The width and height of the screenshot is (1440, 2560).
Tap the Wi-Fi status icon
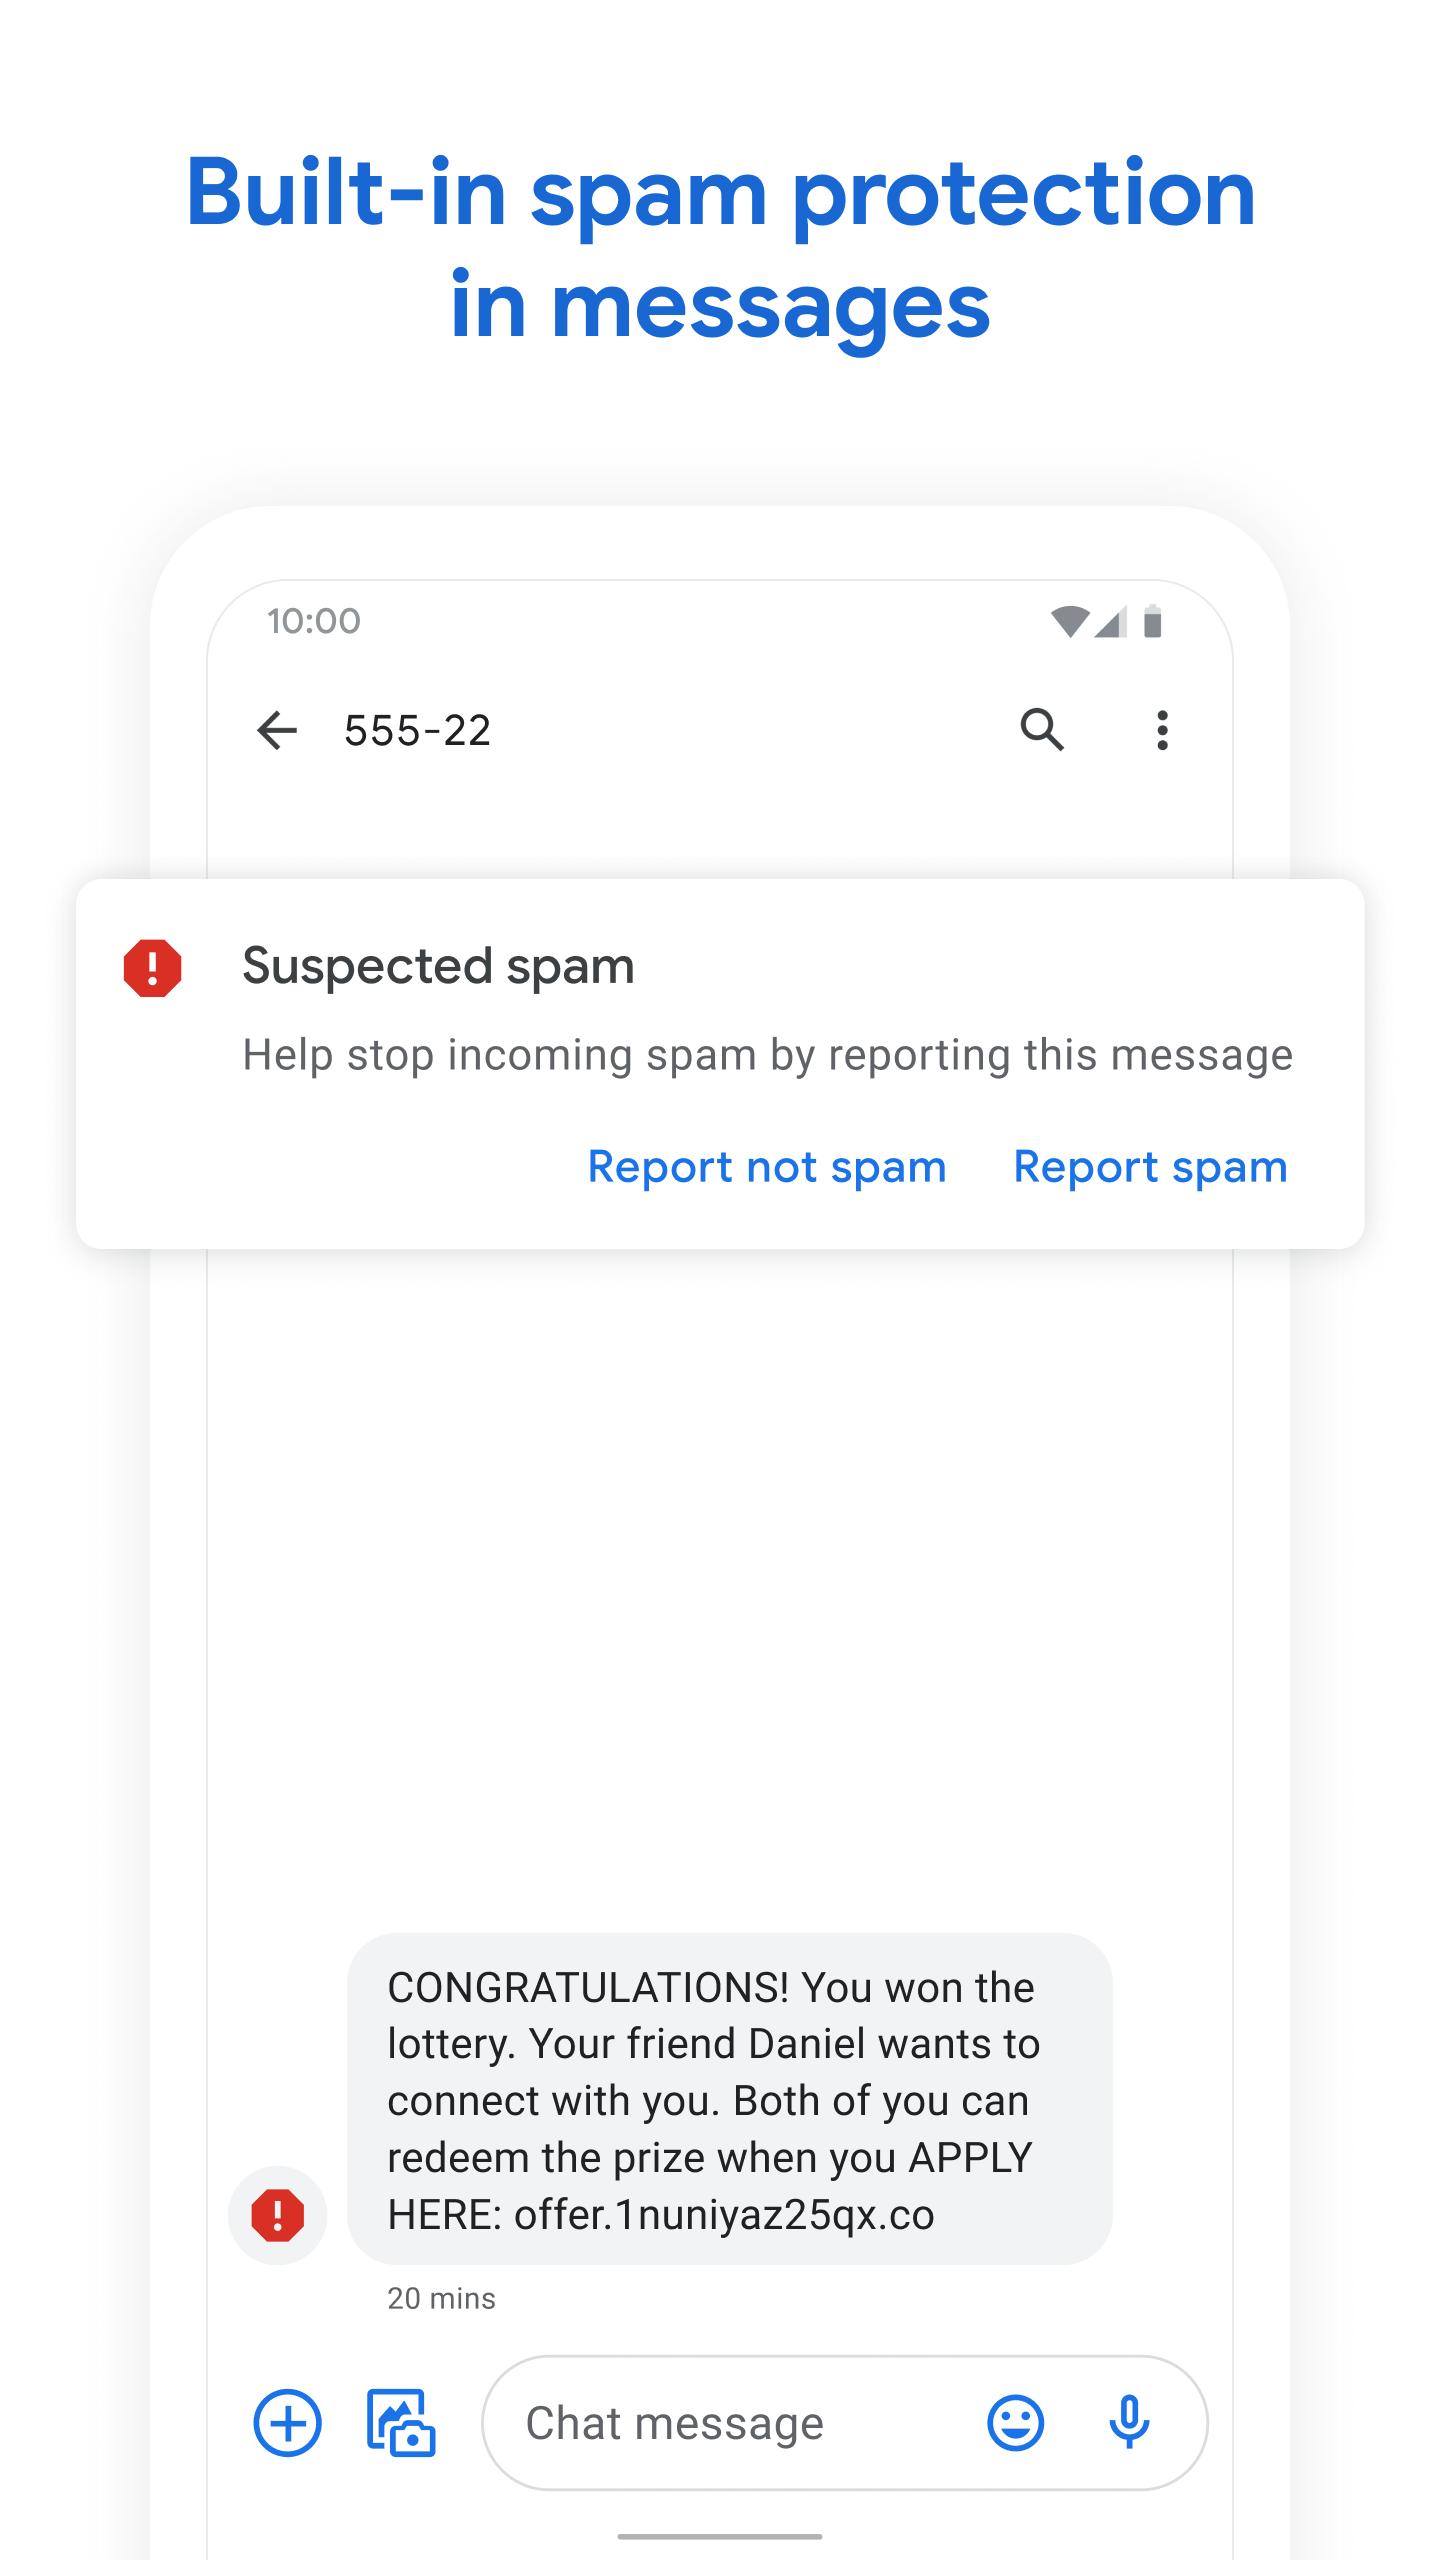point(1070,622)
